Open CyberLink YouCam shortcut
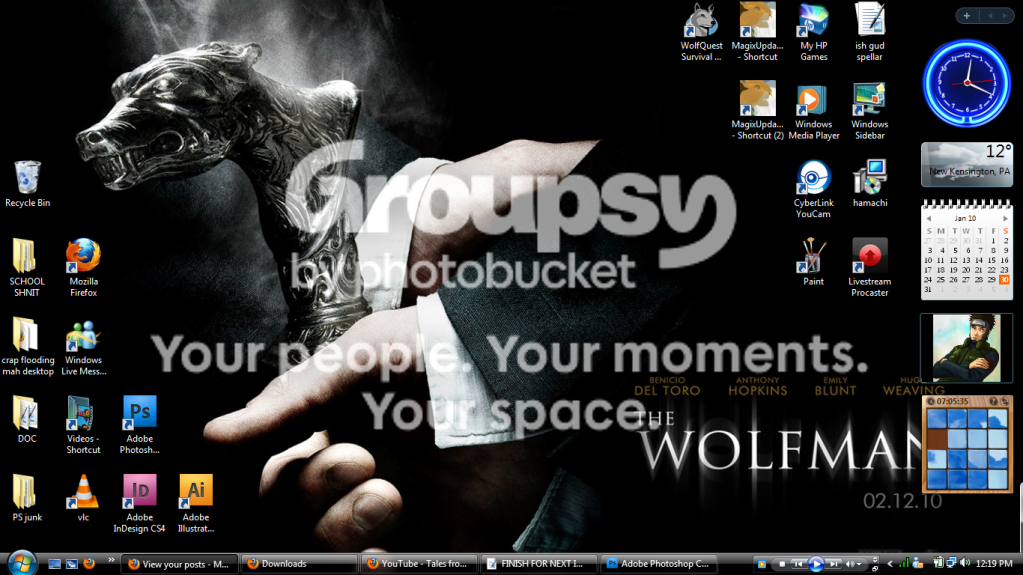The width and height of the screenshot is (1023, 575). pyautogui.click(x=814, y=189)
